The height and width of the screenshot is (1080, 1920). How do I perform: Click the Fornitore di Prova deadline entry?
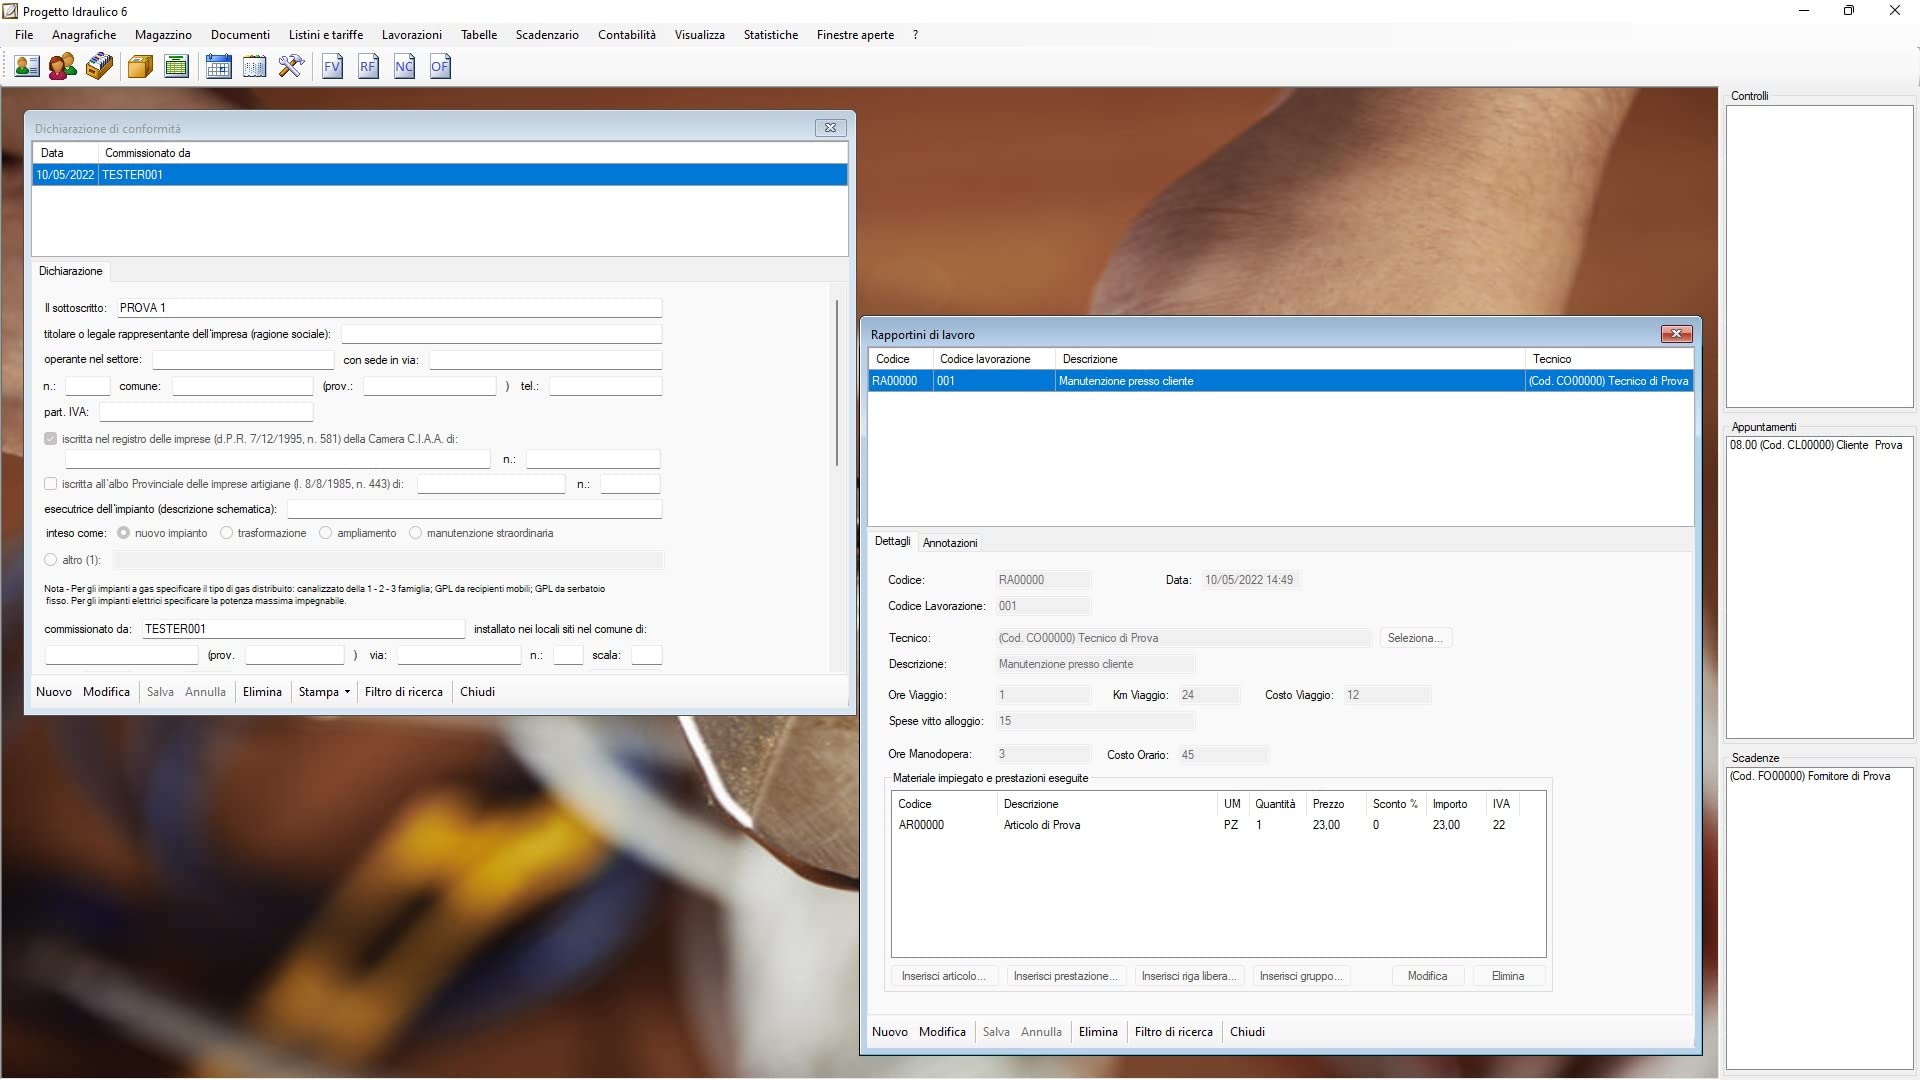1809,776
